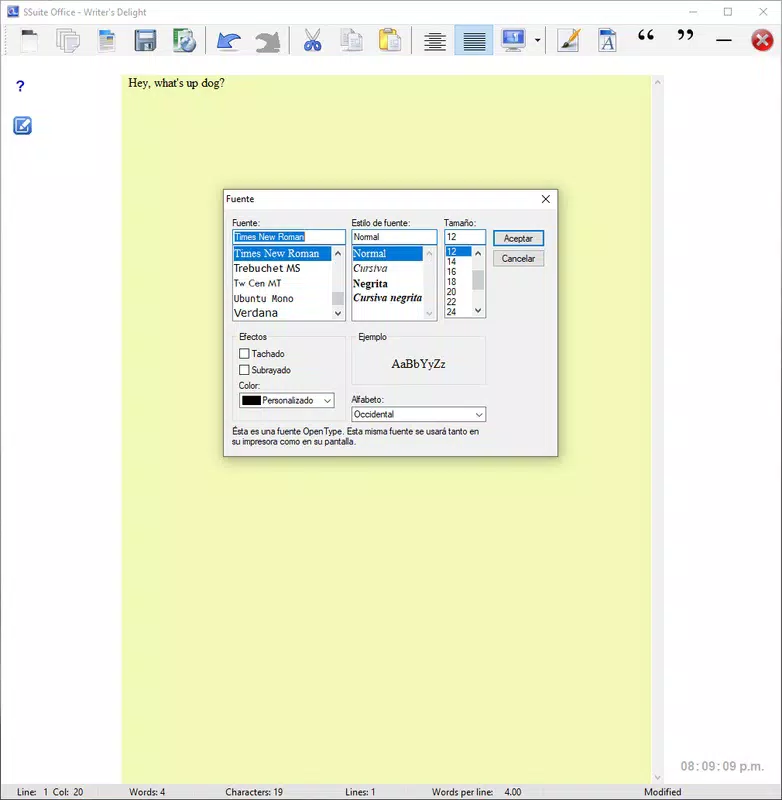Set font size to 22
Image resolution: width=782 pixels, height=800 pixels.
point(458,302)
